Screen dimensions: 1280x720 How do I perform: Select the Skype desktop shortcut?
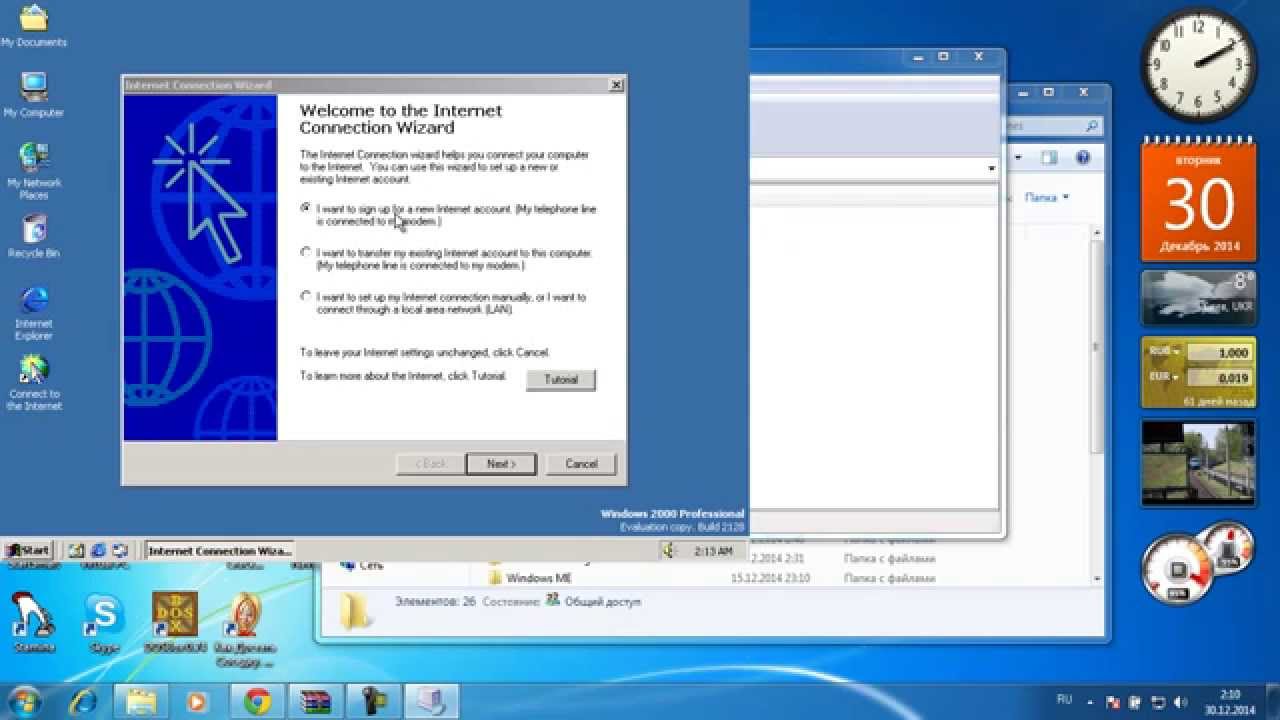coord(104,622)
